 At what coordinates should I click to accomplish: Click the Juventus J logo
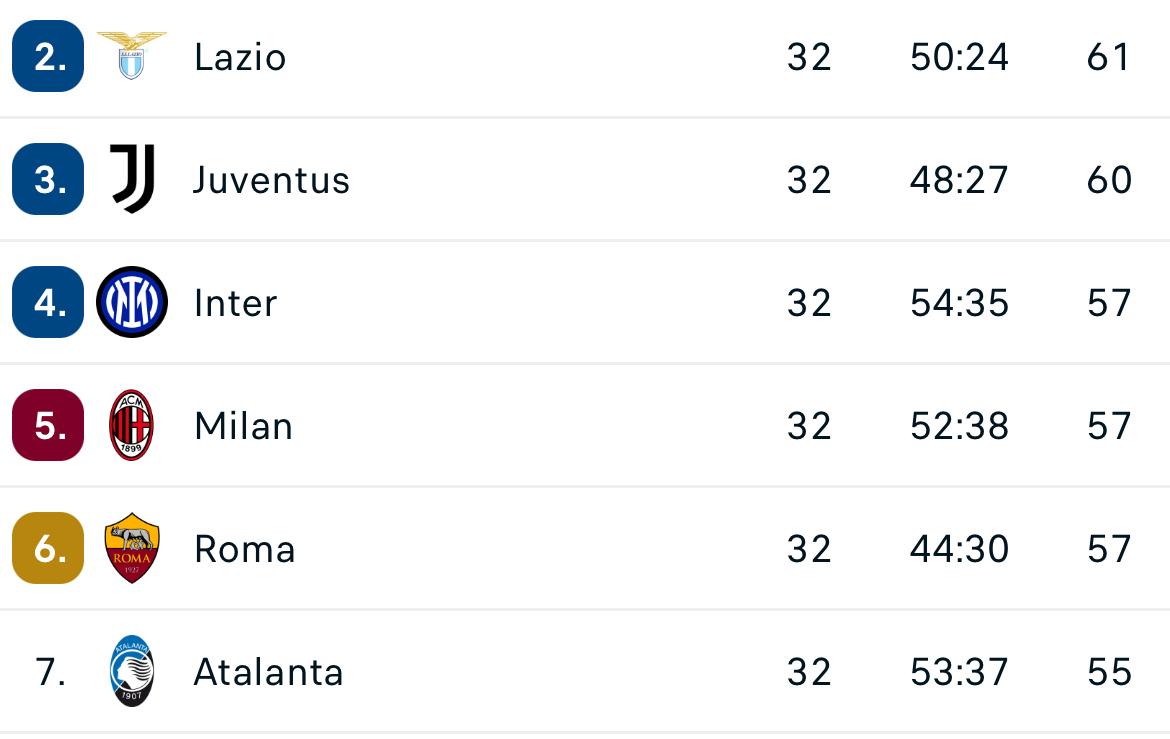coord(131,179)
